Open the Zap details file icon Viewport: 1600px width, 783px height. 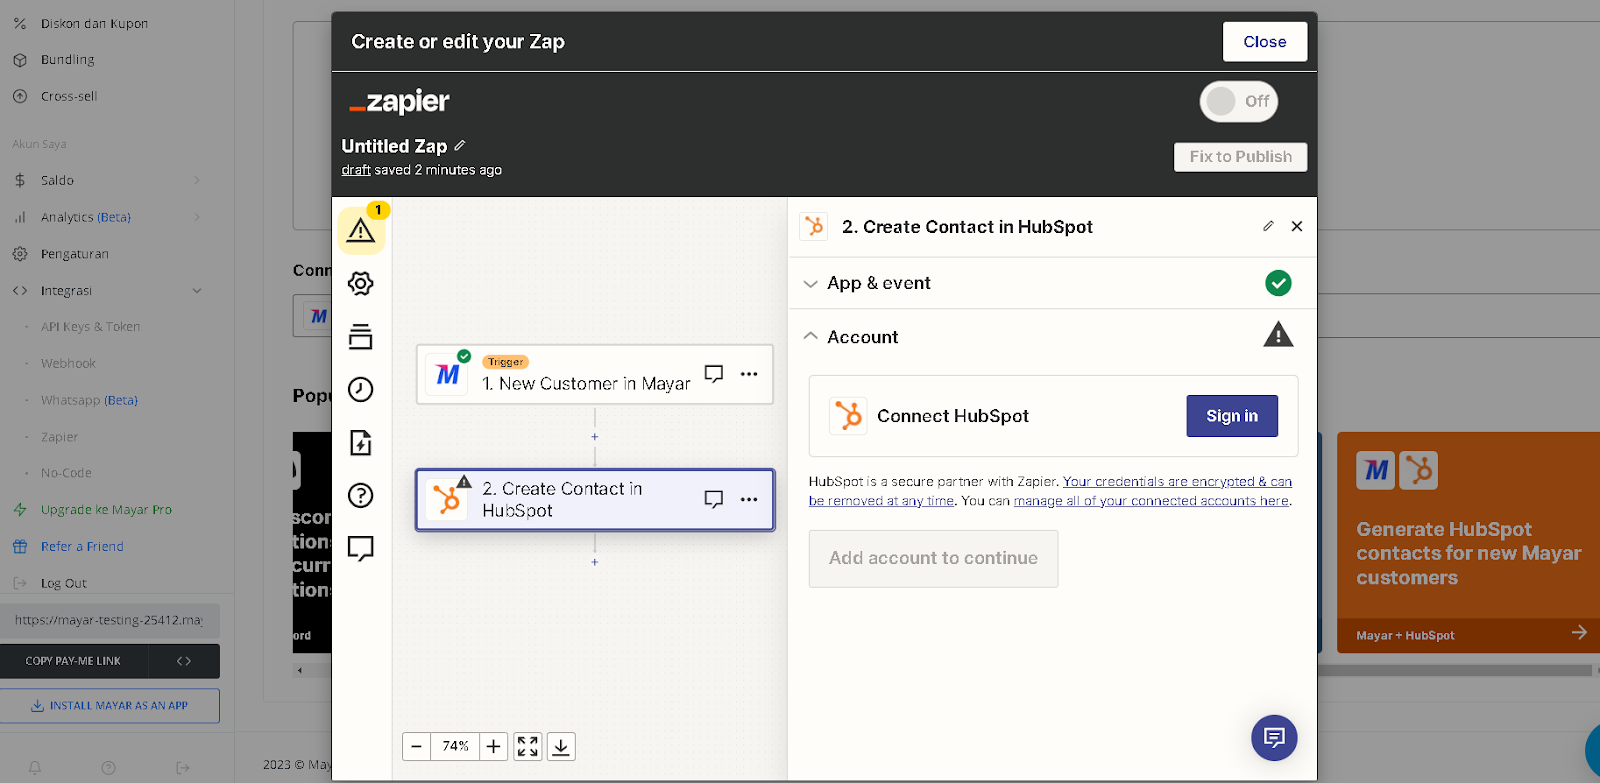tap(361, 443)
